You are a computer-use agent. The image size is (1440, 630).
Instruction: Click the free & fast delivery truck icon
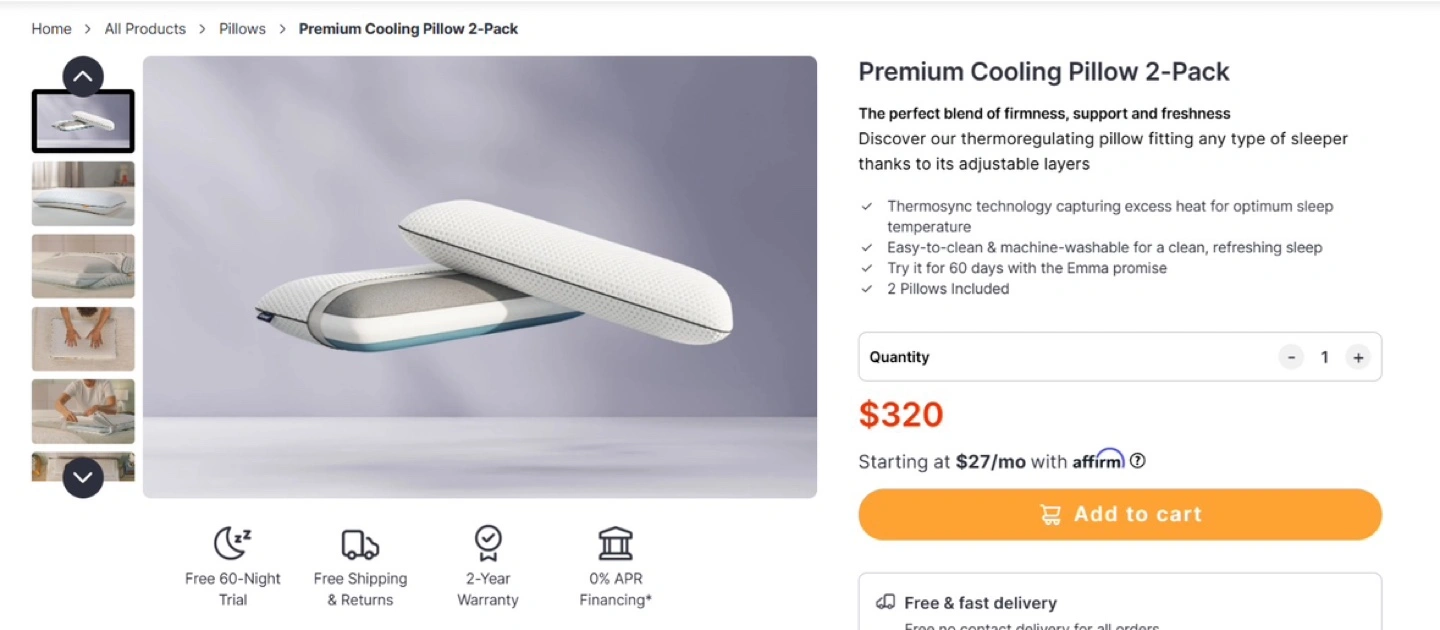885,602
